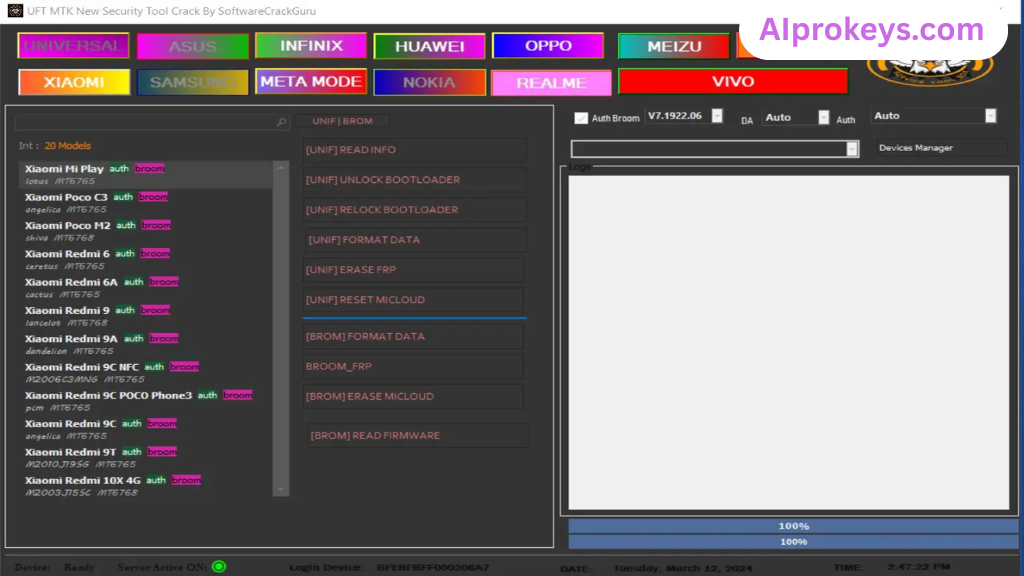This screenshot has width=1024, height=576.
Task: Open the NOKIA brand tab
Action: click(429, 82)
